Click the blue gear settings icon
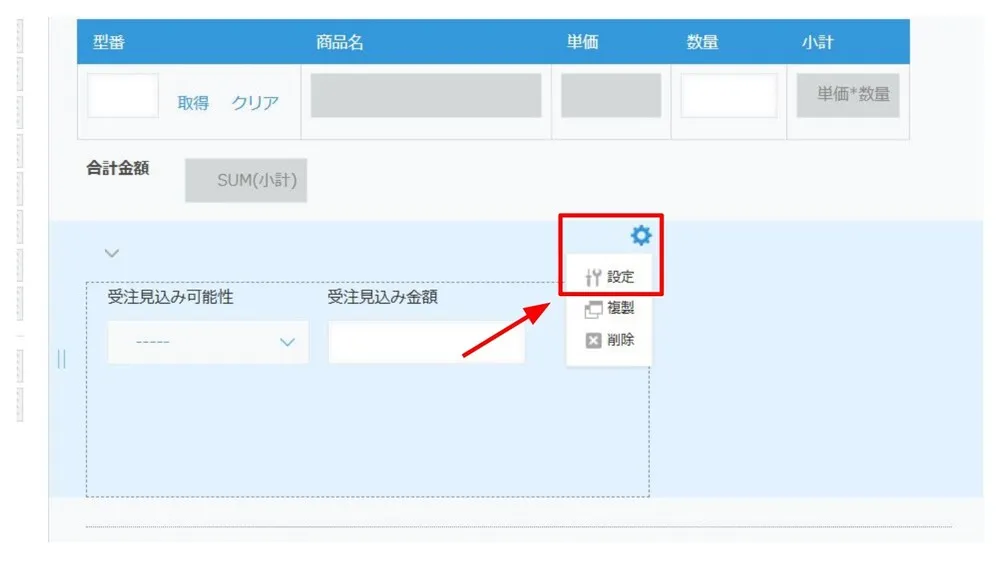Viewport: 1000px width, 563px height. pos(641,236)
